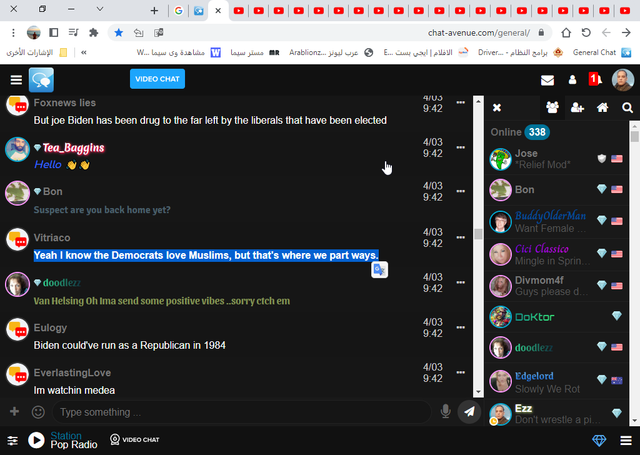Show friends list tab icon

coord(577,108)
